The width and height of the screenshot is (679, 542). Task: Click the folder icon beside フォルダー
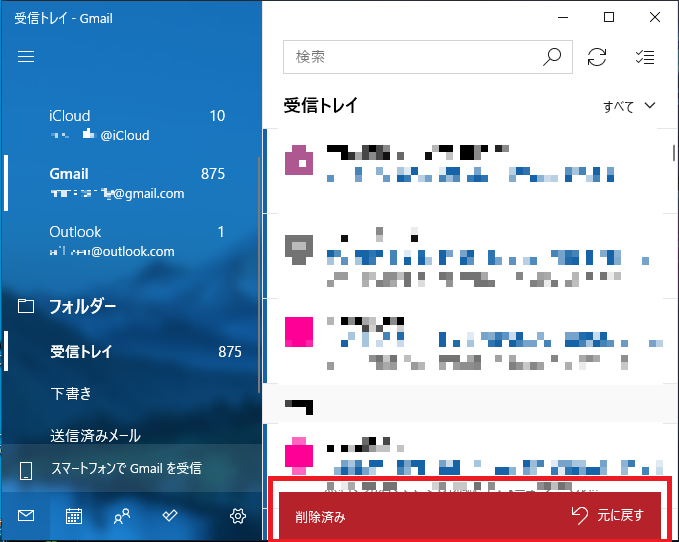point(26,306)
